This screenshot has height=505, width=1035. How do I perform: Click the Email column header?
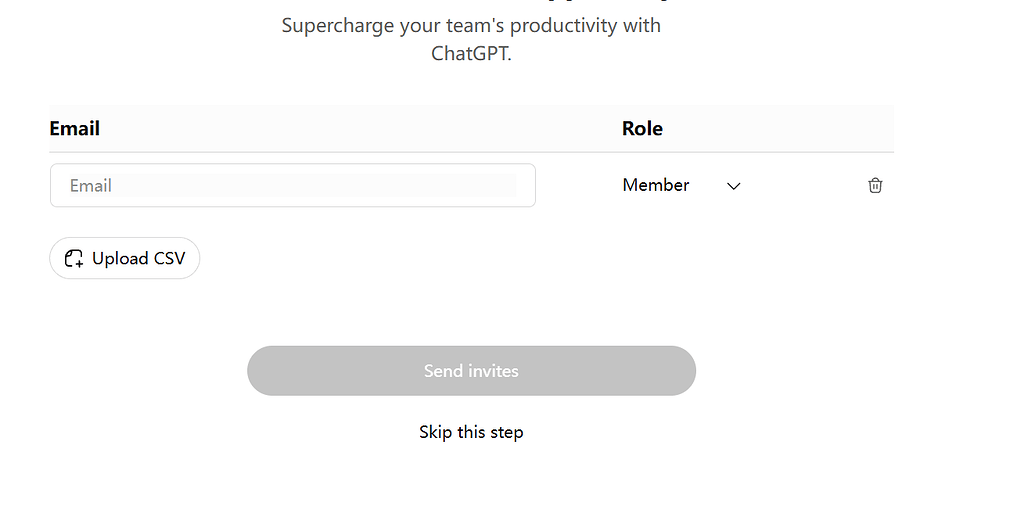tap(75, 128)
